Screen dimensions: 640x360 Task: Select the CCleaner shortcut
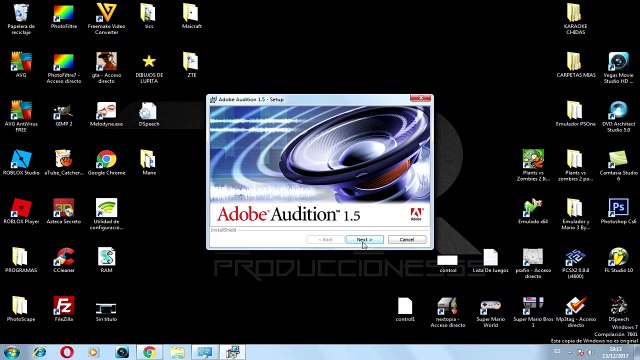tap(64, 260)
